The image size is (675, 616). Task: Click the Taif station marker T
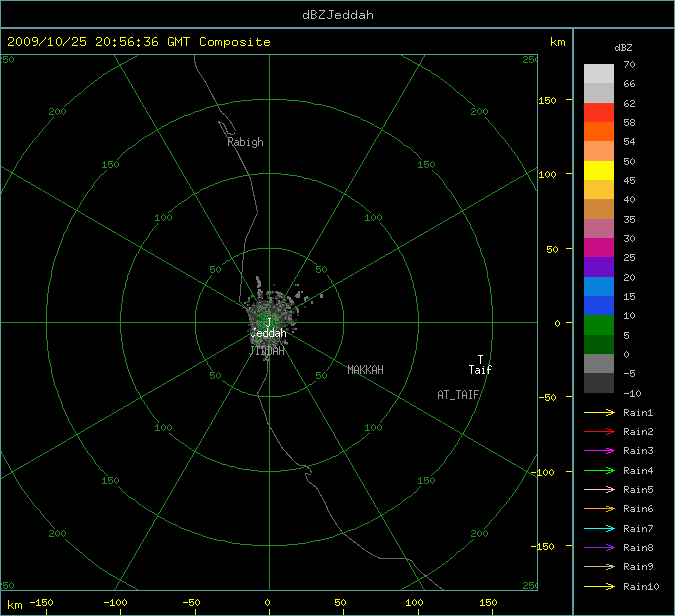click(x=480, y=359)
